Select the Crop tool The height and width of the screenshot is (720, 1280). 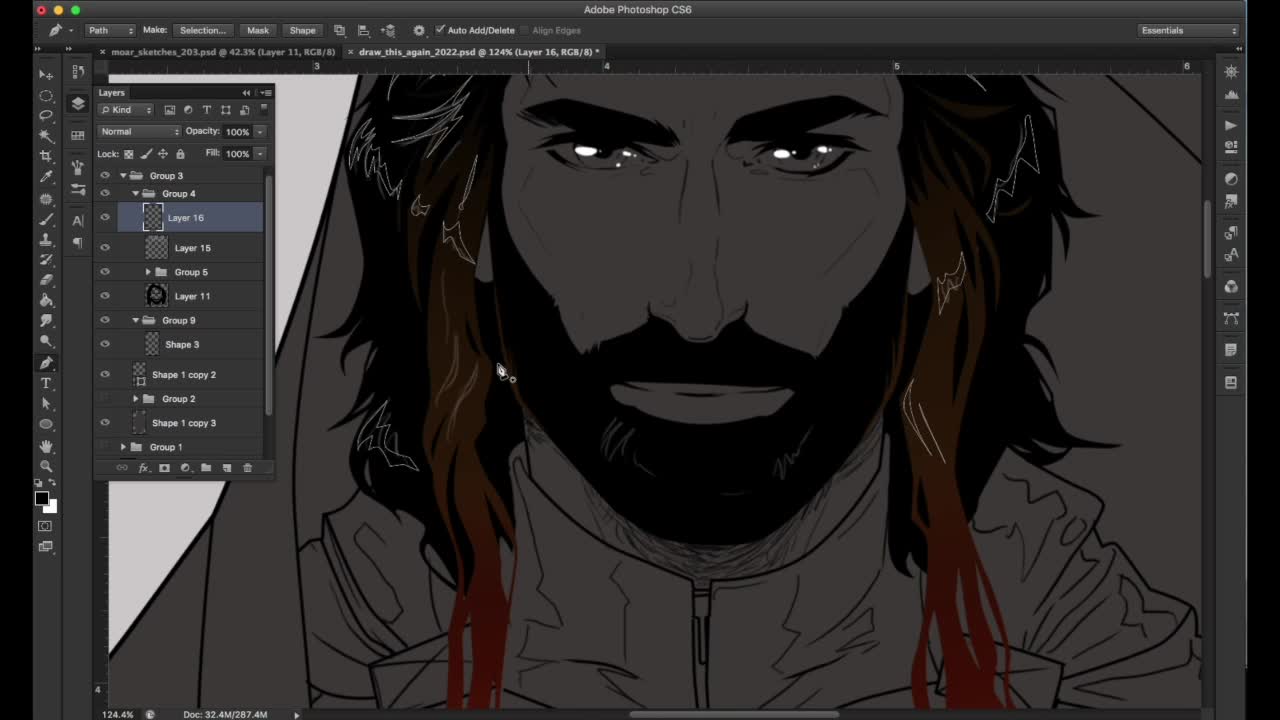46,156
